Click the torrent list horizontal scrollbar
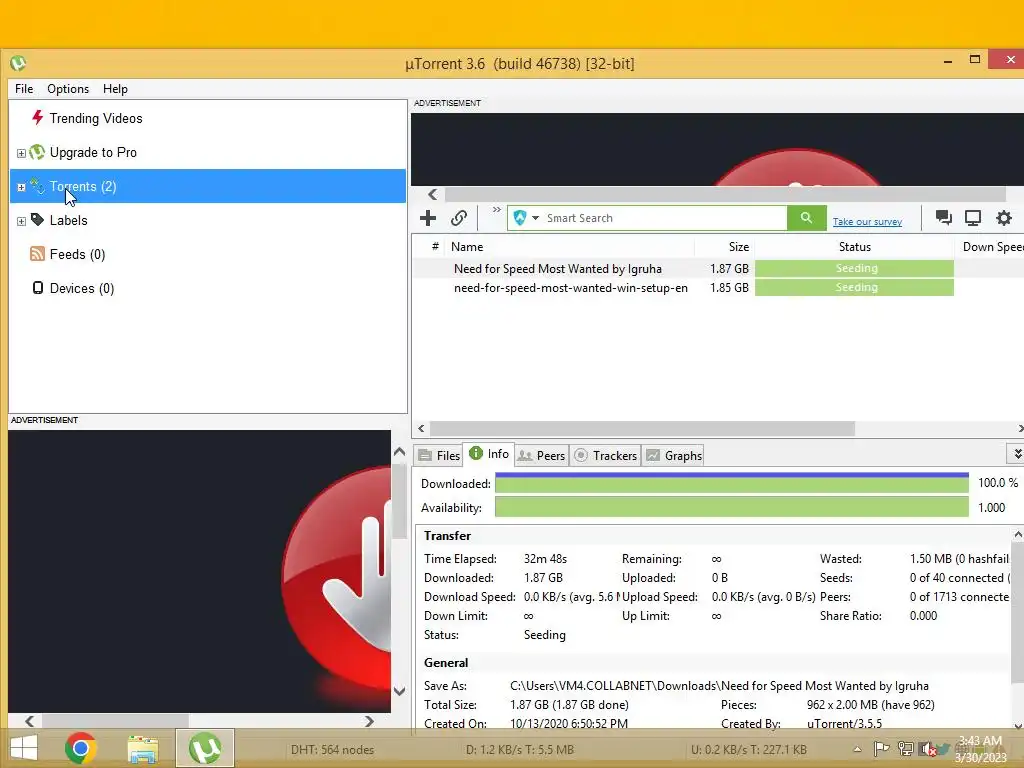This screenshot has width=1024, height=768. 642,428
